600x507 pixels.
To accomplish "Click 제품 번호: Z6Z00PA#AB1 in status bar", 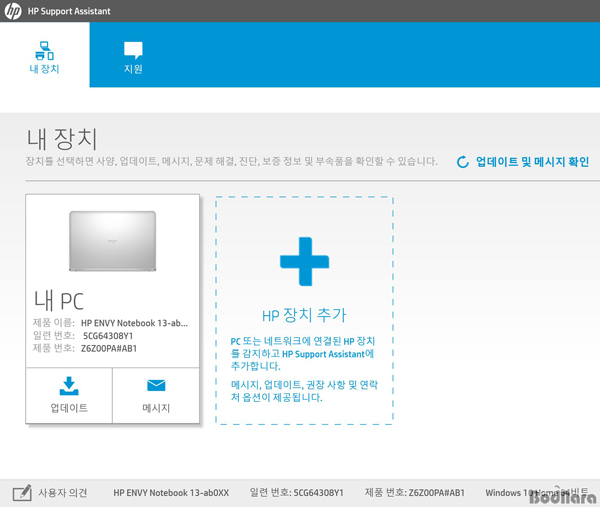I will 414,493.
